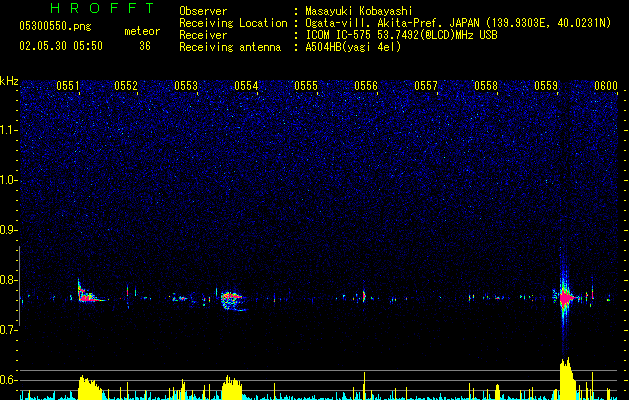This screenshot has height=400, width=629.
Task: Select the file name 05300550.png
Action: pyautogui.click(x=55, y=26)
